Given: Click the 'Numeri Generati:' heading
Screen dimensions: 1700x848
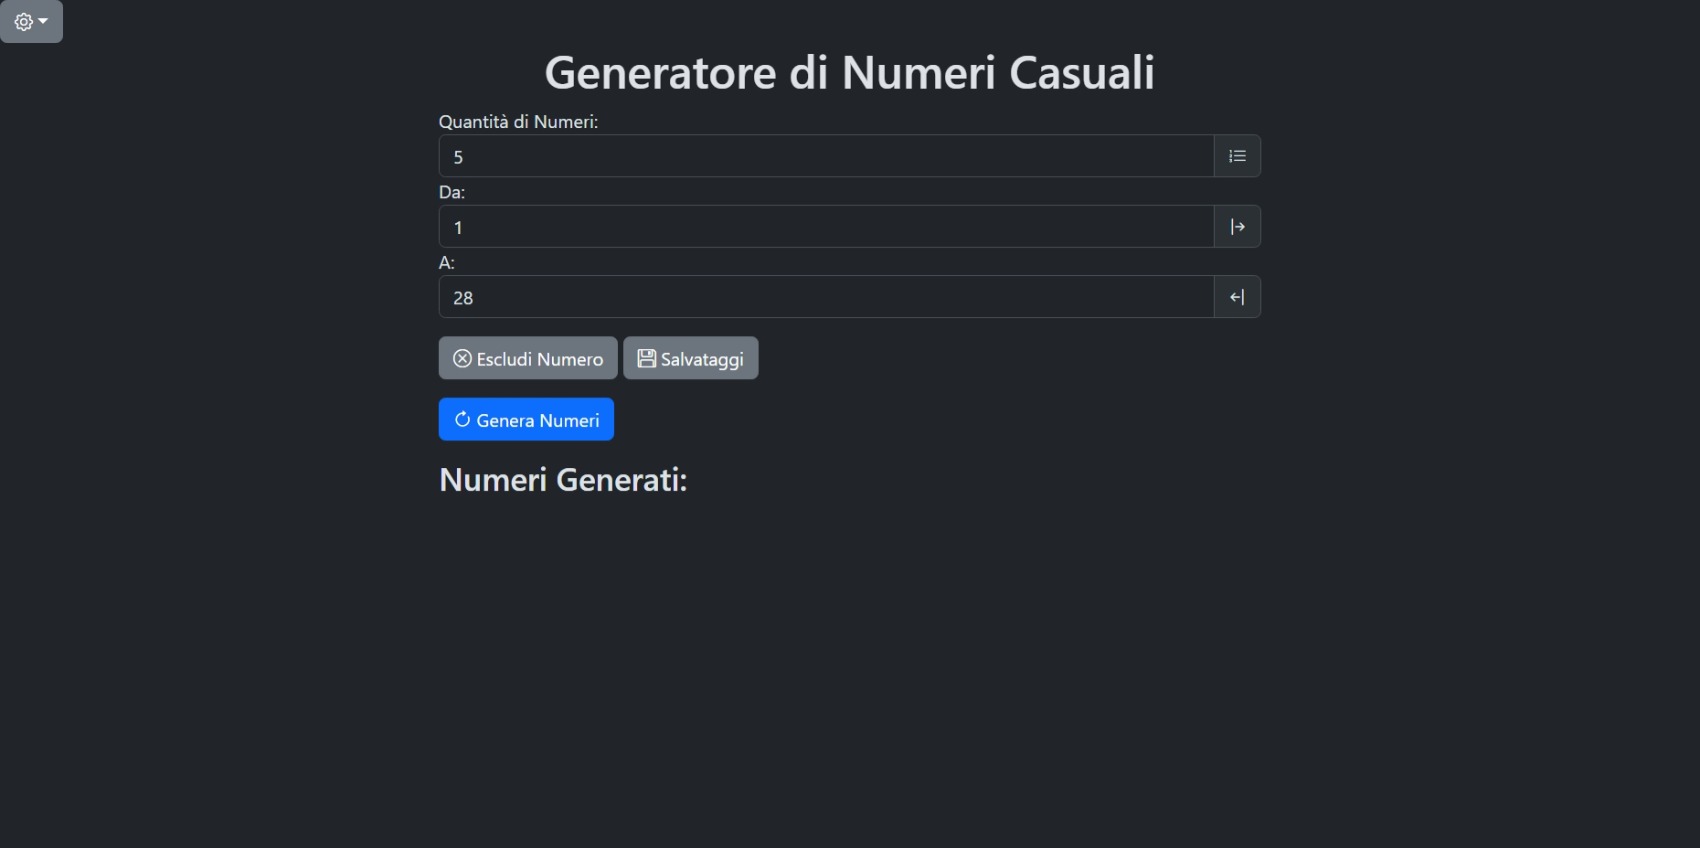Looking at the screenshot, I should point(563,480).
